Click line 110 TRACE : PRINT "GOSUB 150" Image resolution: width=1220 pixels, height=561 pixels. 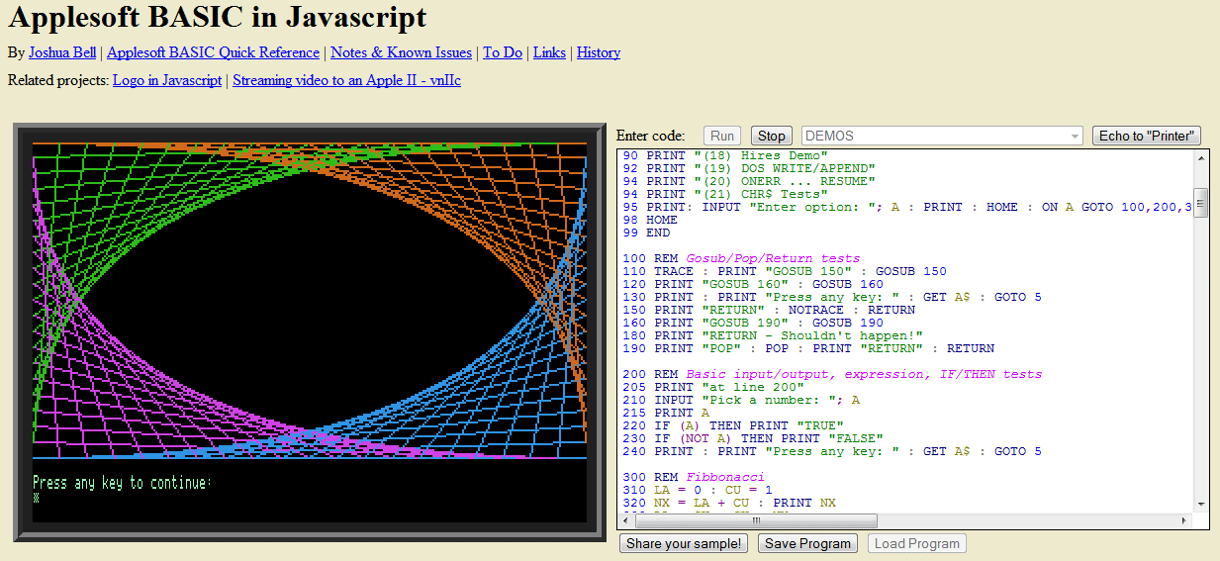click(785, 271)
